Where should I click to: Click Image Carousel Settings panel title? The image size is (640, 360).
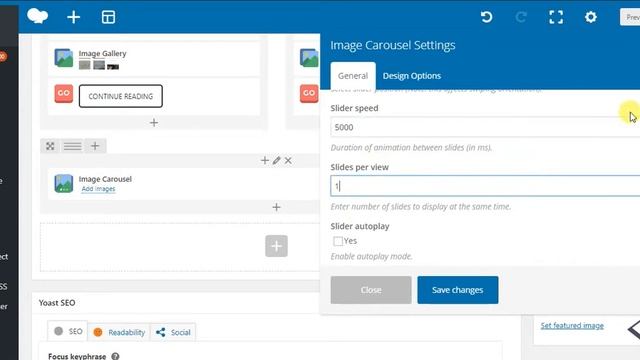393,45
